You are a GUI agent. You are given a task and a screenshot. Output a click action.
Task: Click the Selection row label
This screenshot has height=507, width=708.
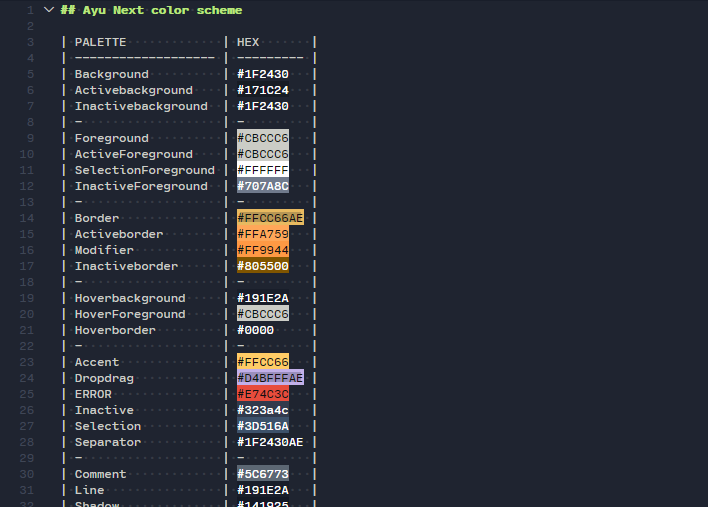108,426
